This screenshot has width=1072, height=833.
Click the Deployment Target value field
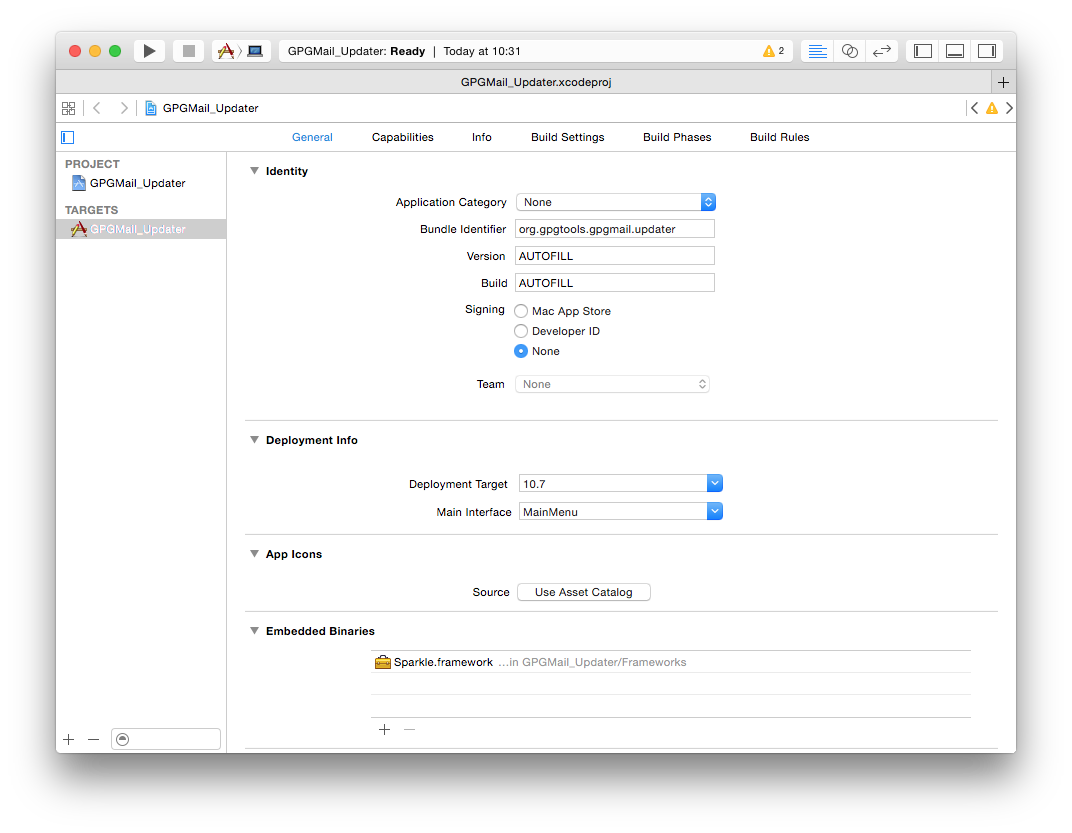pyautogui.click(x=613, y=484)
